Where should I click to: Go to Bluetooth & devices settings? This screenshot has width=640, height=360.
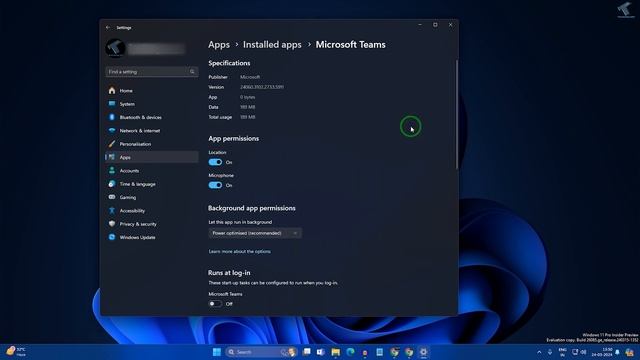(x=152, y=117)
